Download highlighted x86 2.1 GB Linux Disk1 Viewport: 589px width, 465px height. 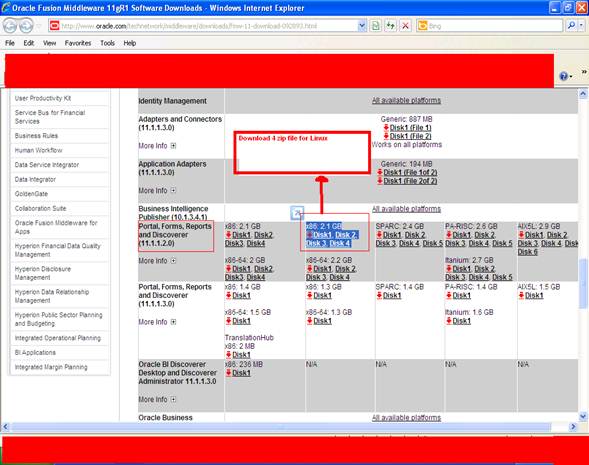point(323,235)
